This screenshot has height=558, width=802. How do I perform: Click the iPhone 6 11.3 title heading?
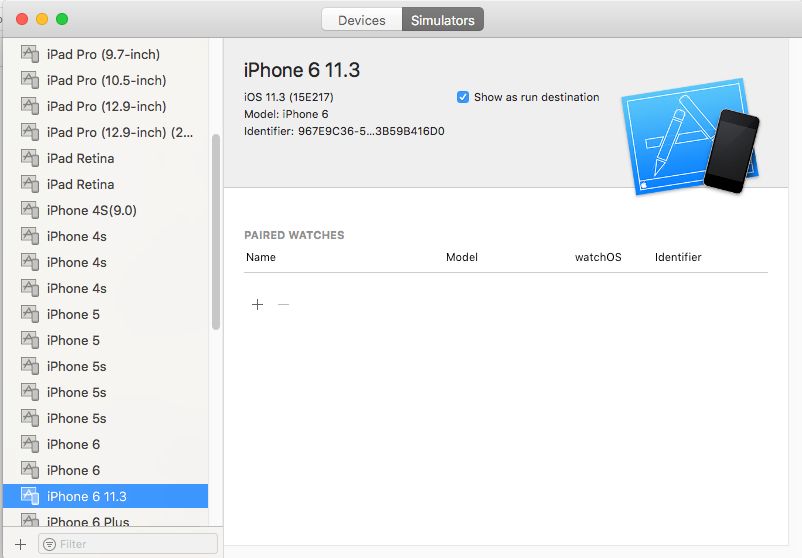pyautogui.click(x=302, y=70)
